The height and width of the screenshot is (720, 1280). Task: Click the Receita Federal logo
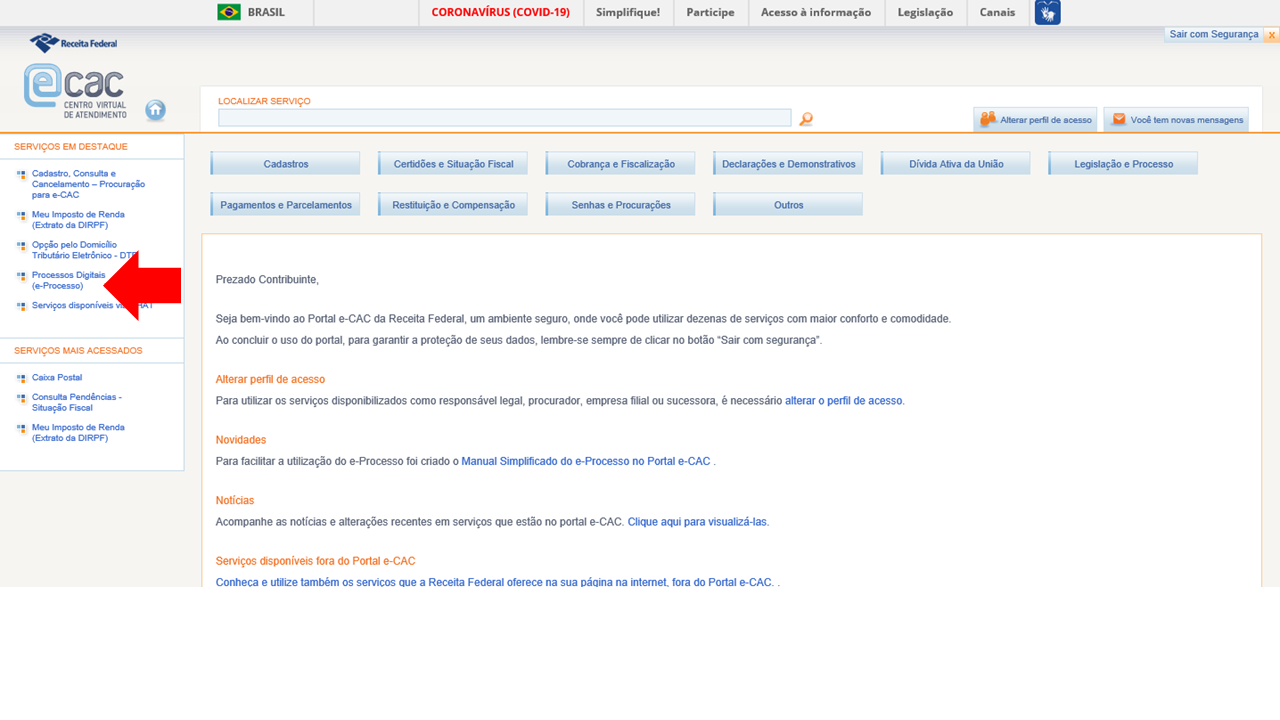[x=74, y=43]
